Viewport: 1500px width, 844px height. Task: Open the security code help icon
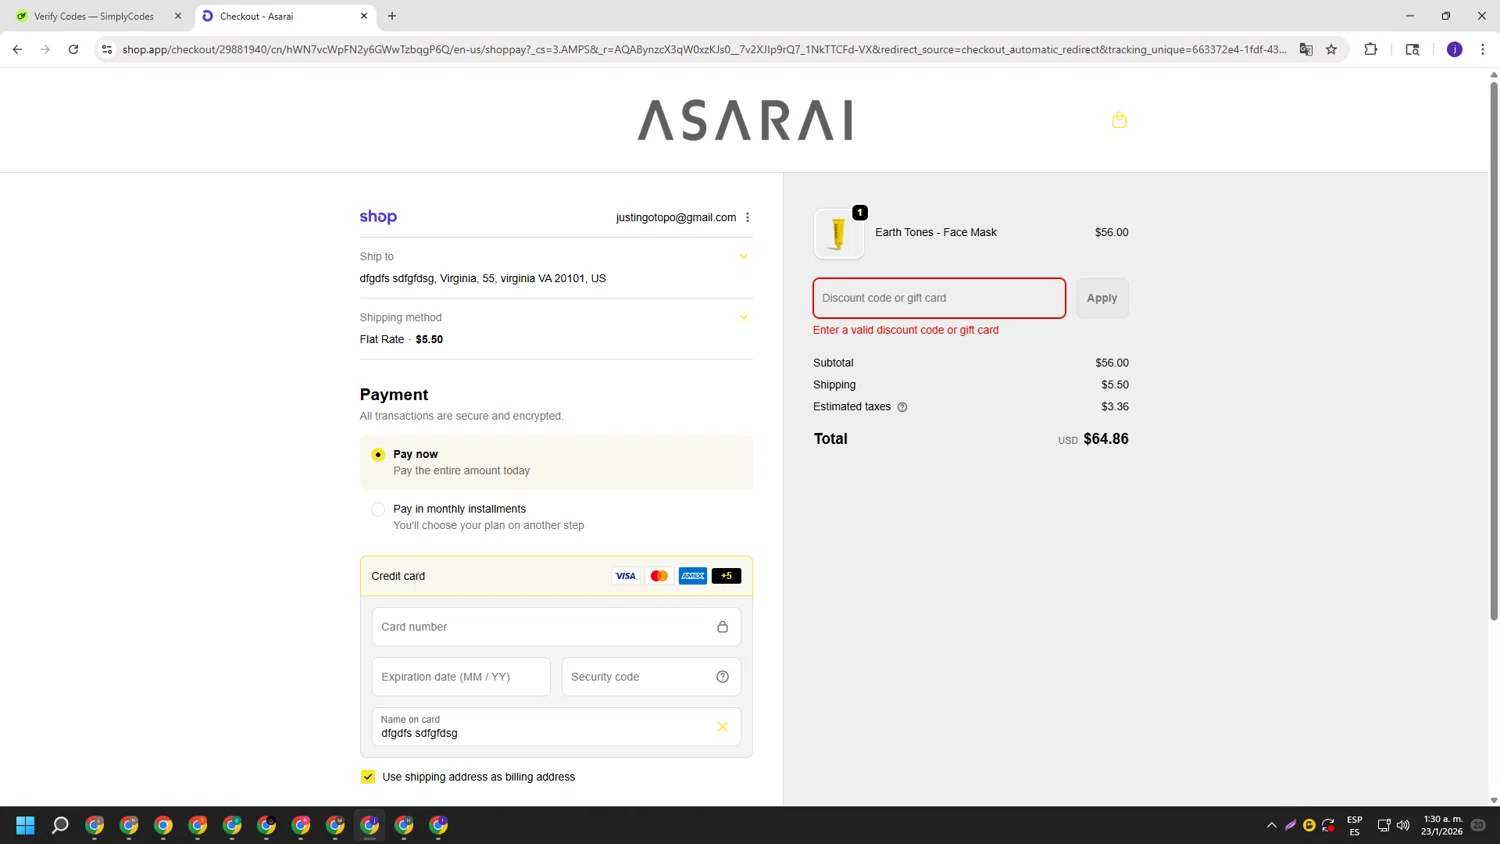(722, 677)
